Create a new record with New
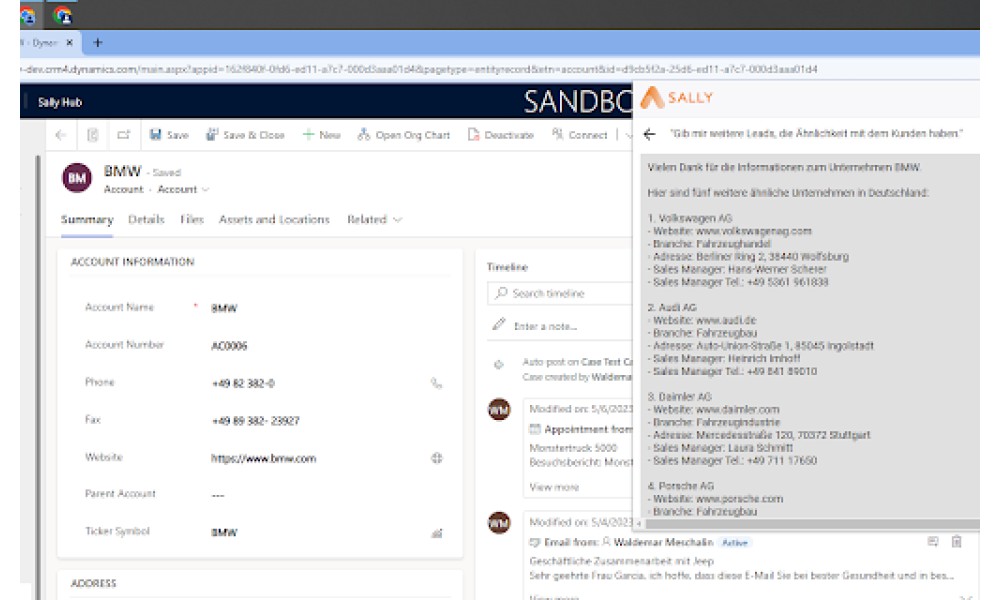Screen dimensions: 1000x600 click(x=321, y=135)
